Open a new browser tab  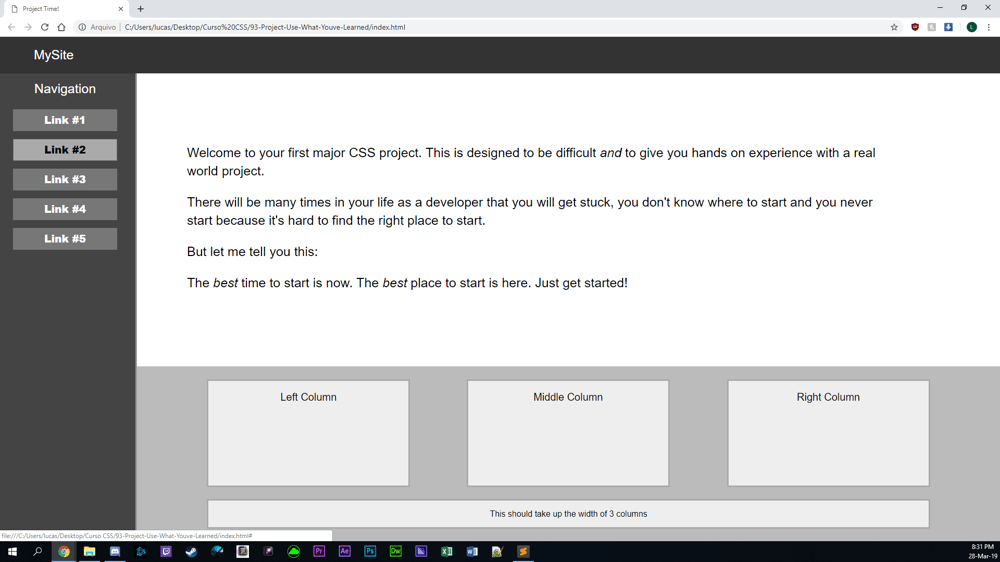point(141,9)
